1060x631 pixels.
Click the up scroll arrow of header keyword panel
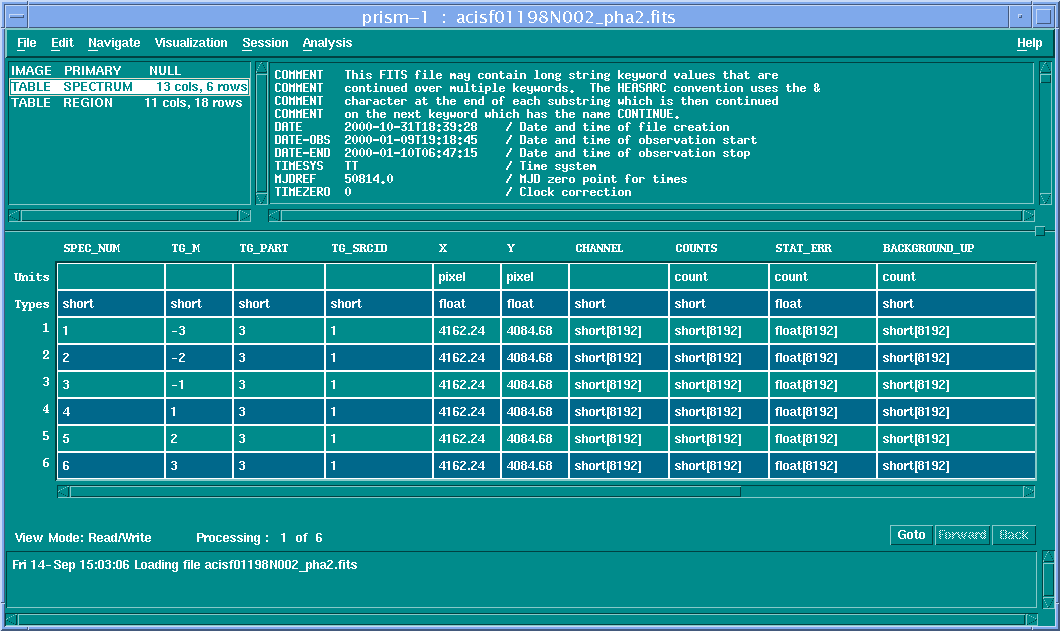point(1043,69)
